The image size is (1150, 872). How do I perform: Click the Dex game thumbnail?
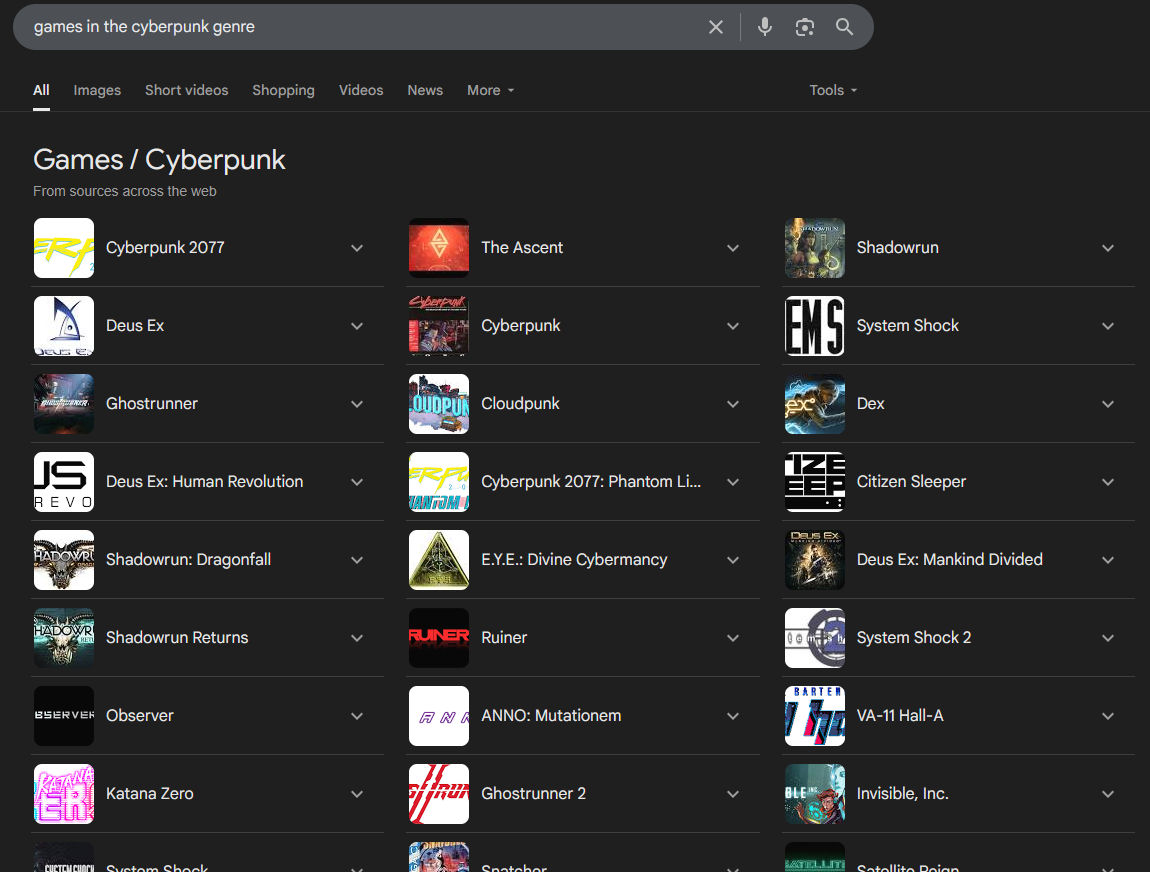tap(815, 404)
